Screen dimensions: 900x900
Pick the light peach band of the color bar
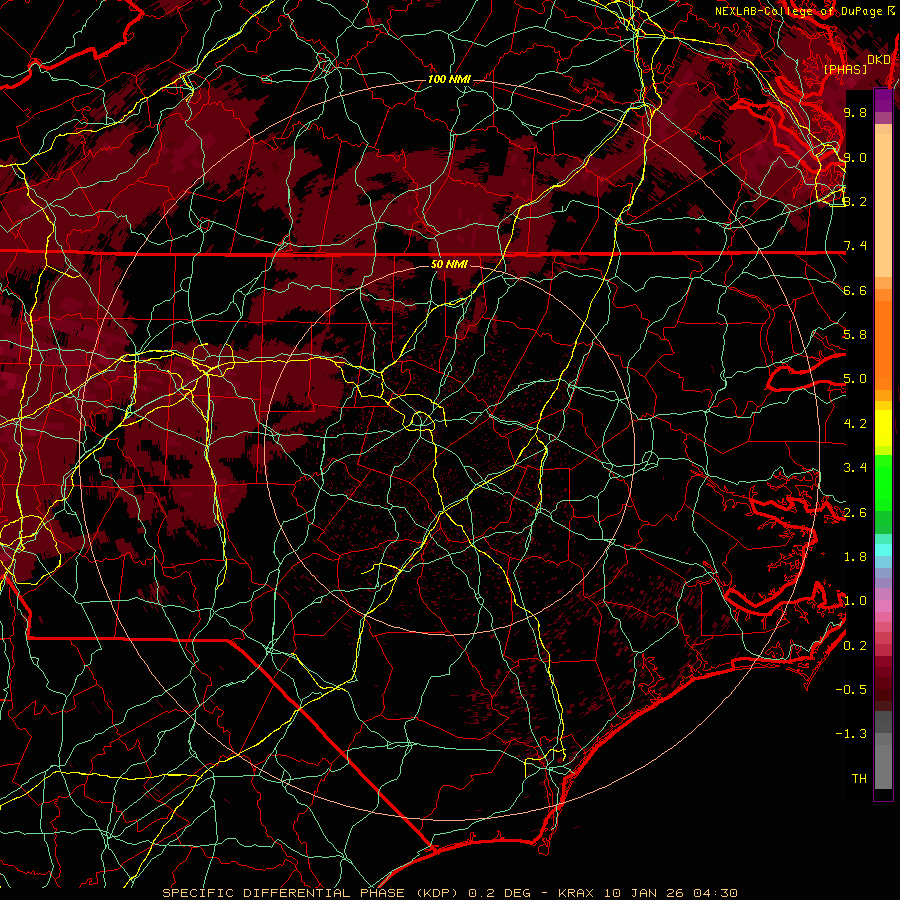pos(883,207)
